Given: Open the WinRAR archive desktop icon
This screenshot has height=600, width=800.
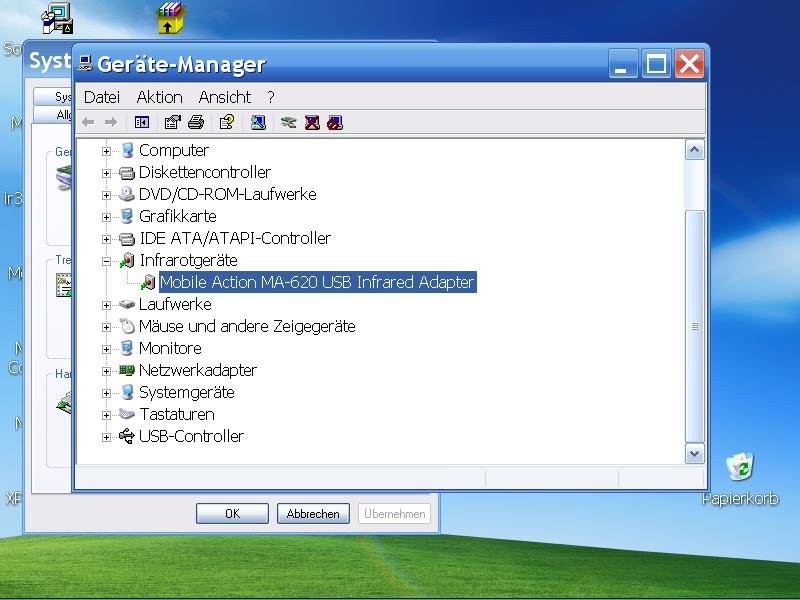Looking at the screenshot, I should 170,18.
